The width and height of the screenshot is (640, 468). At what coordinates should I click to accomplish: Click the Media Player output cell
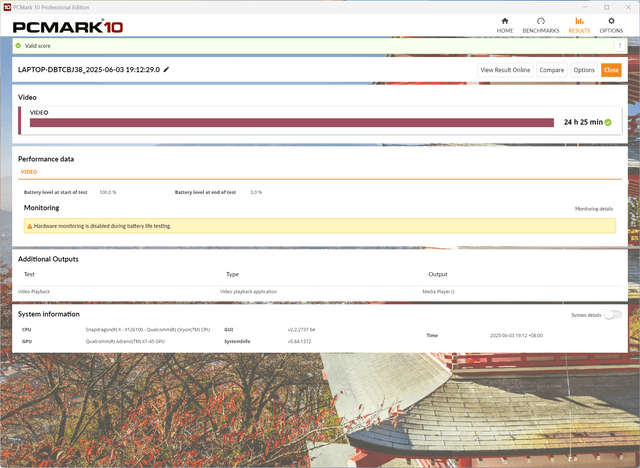(x=438, y=291)
